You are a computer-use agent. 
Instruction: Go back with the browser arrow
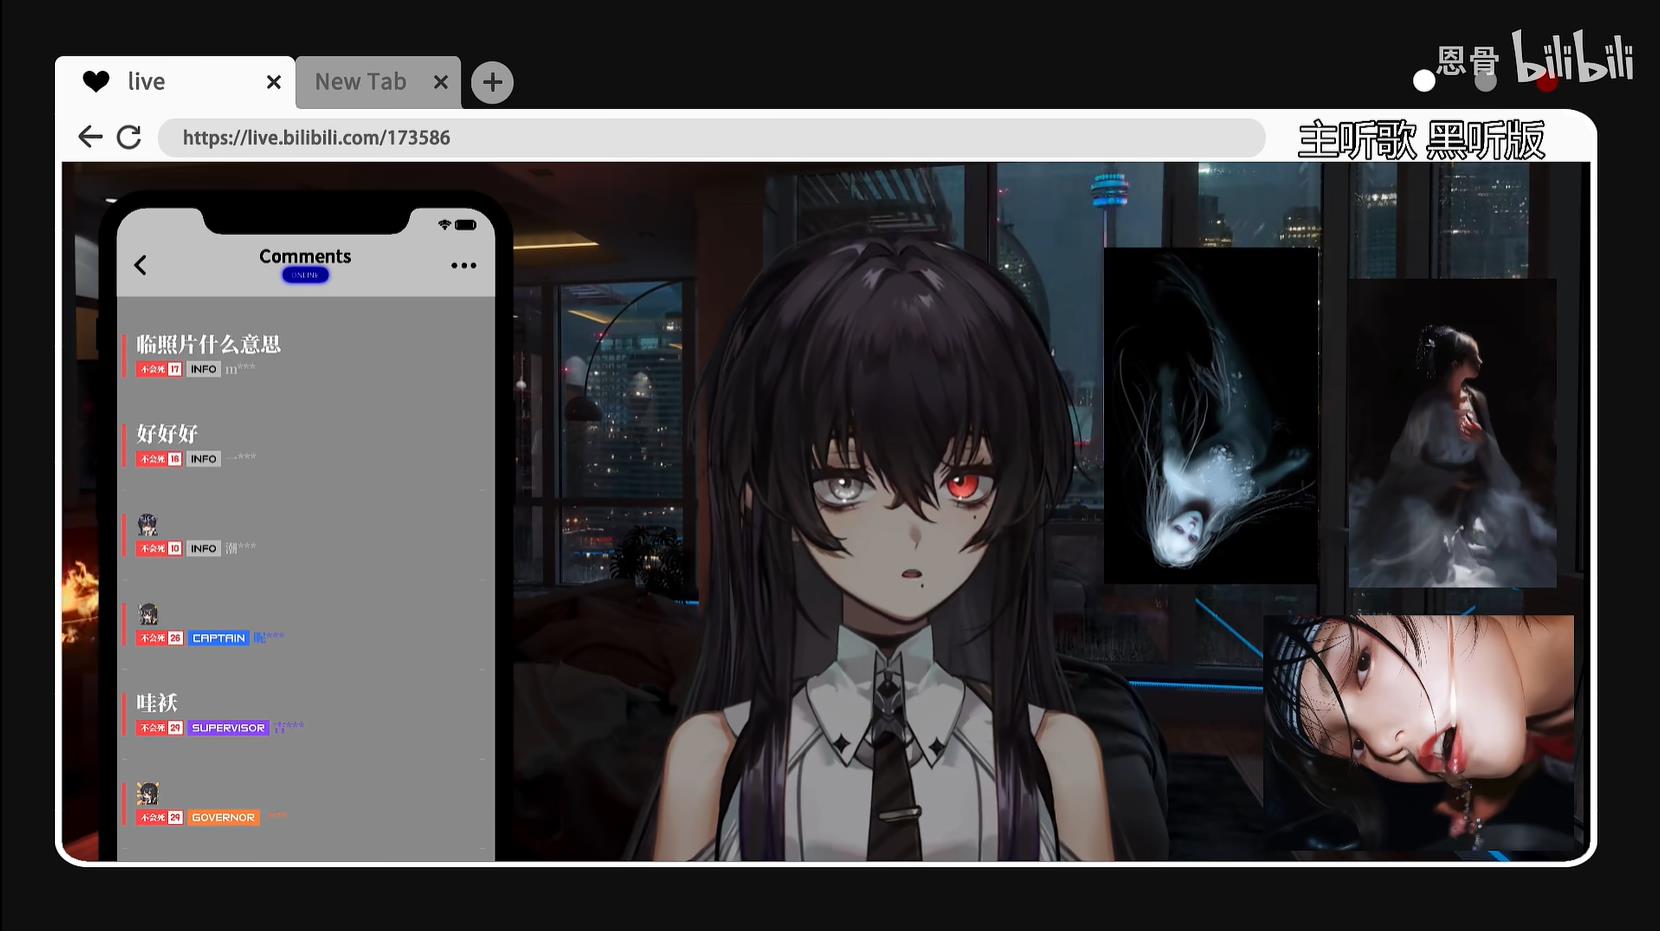90,137
